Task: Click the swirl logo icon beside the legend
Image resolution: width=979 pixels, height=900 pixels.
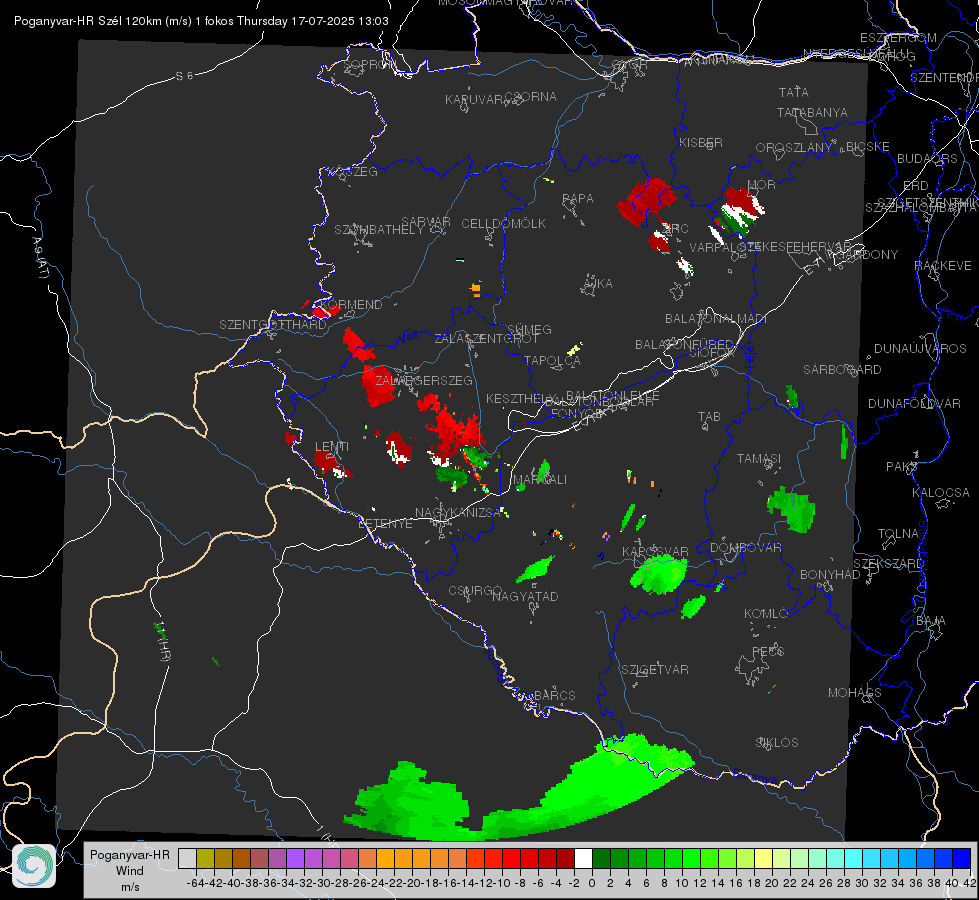Action: pos(34,866)
